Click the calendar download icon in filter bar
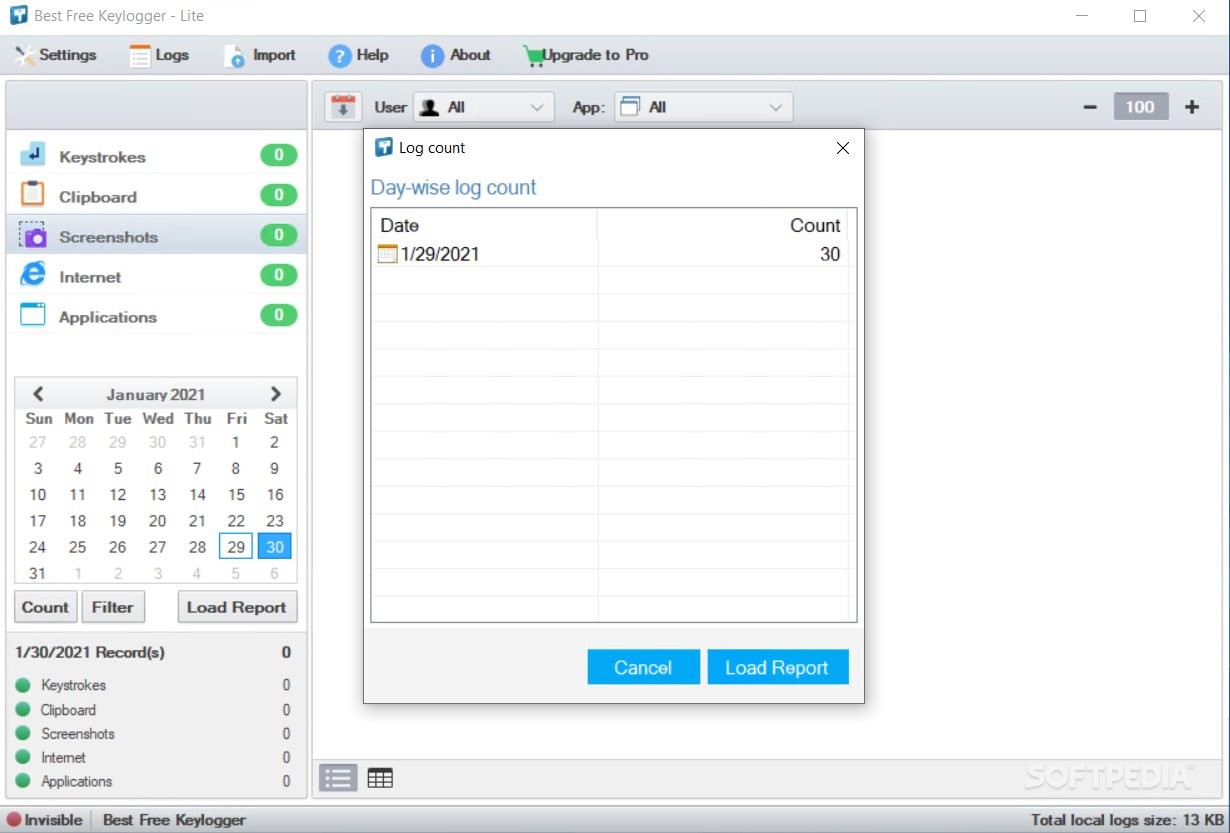The width and height of the screenshot is (1230, 833). tap(343, 107)
